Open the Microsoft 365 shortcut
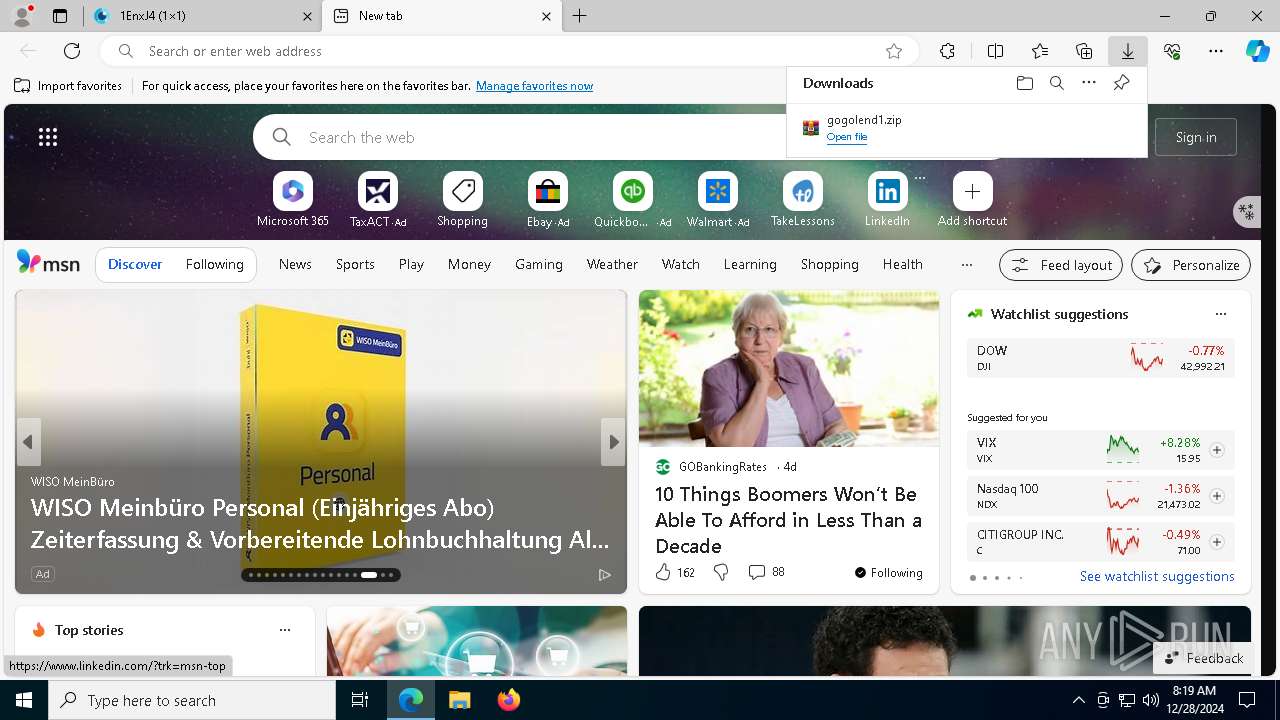 click(293, 200)
